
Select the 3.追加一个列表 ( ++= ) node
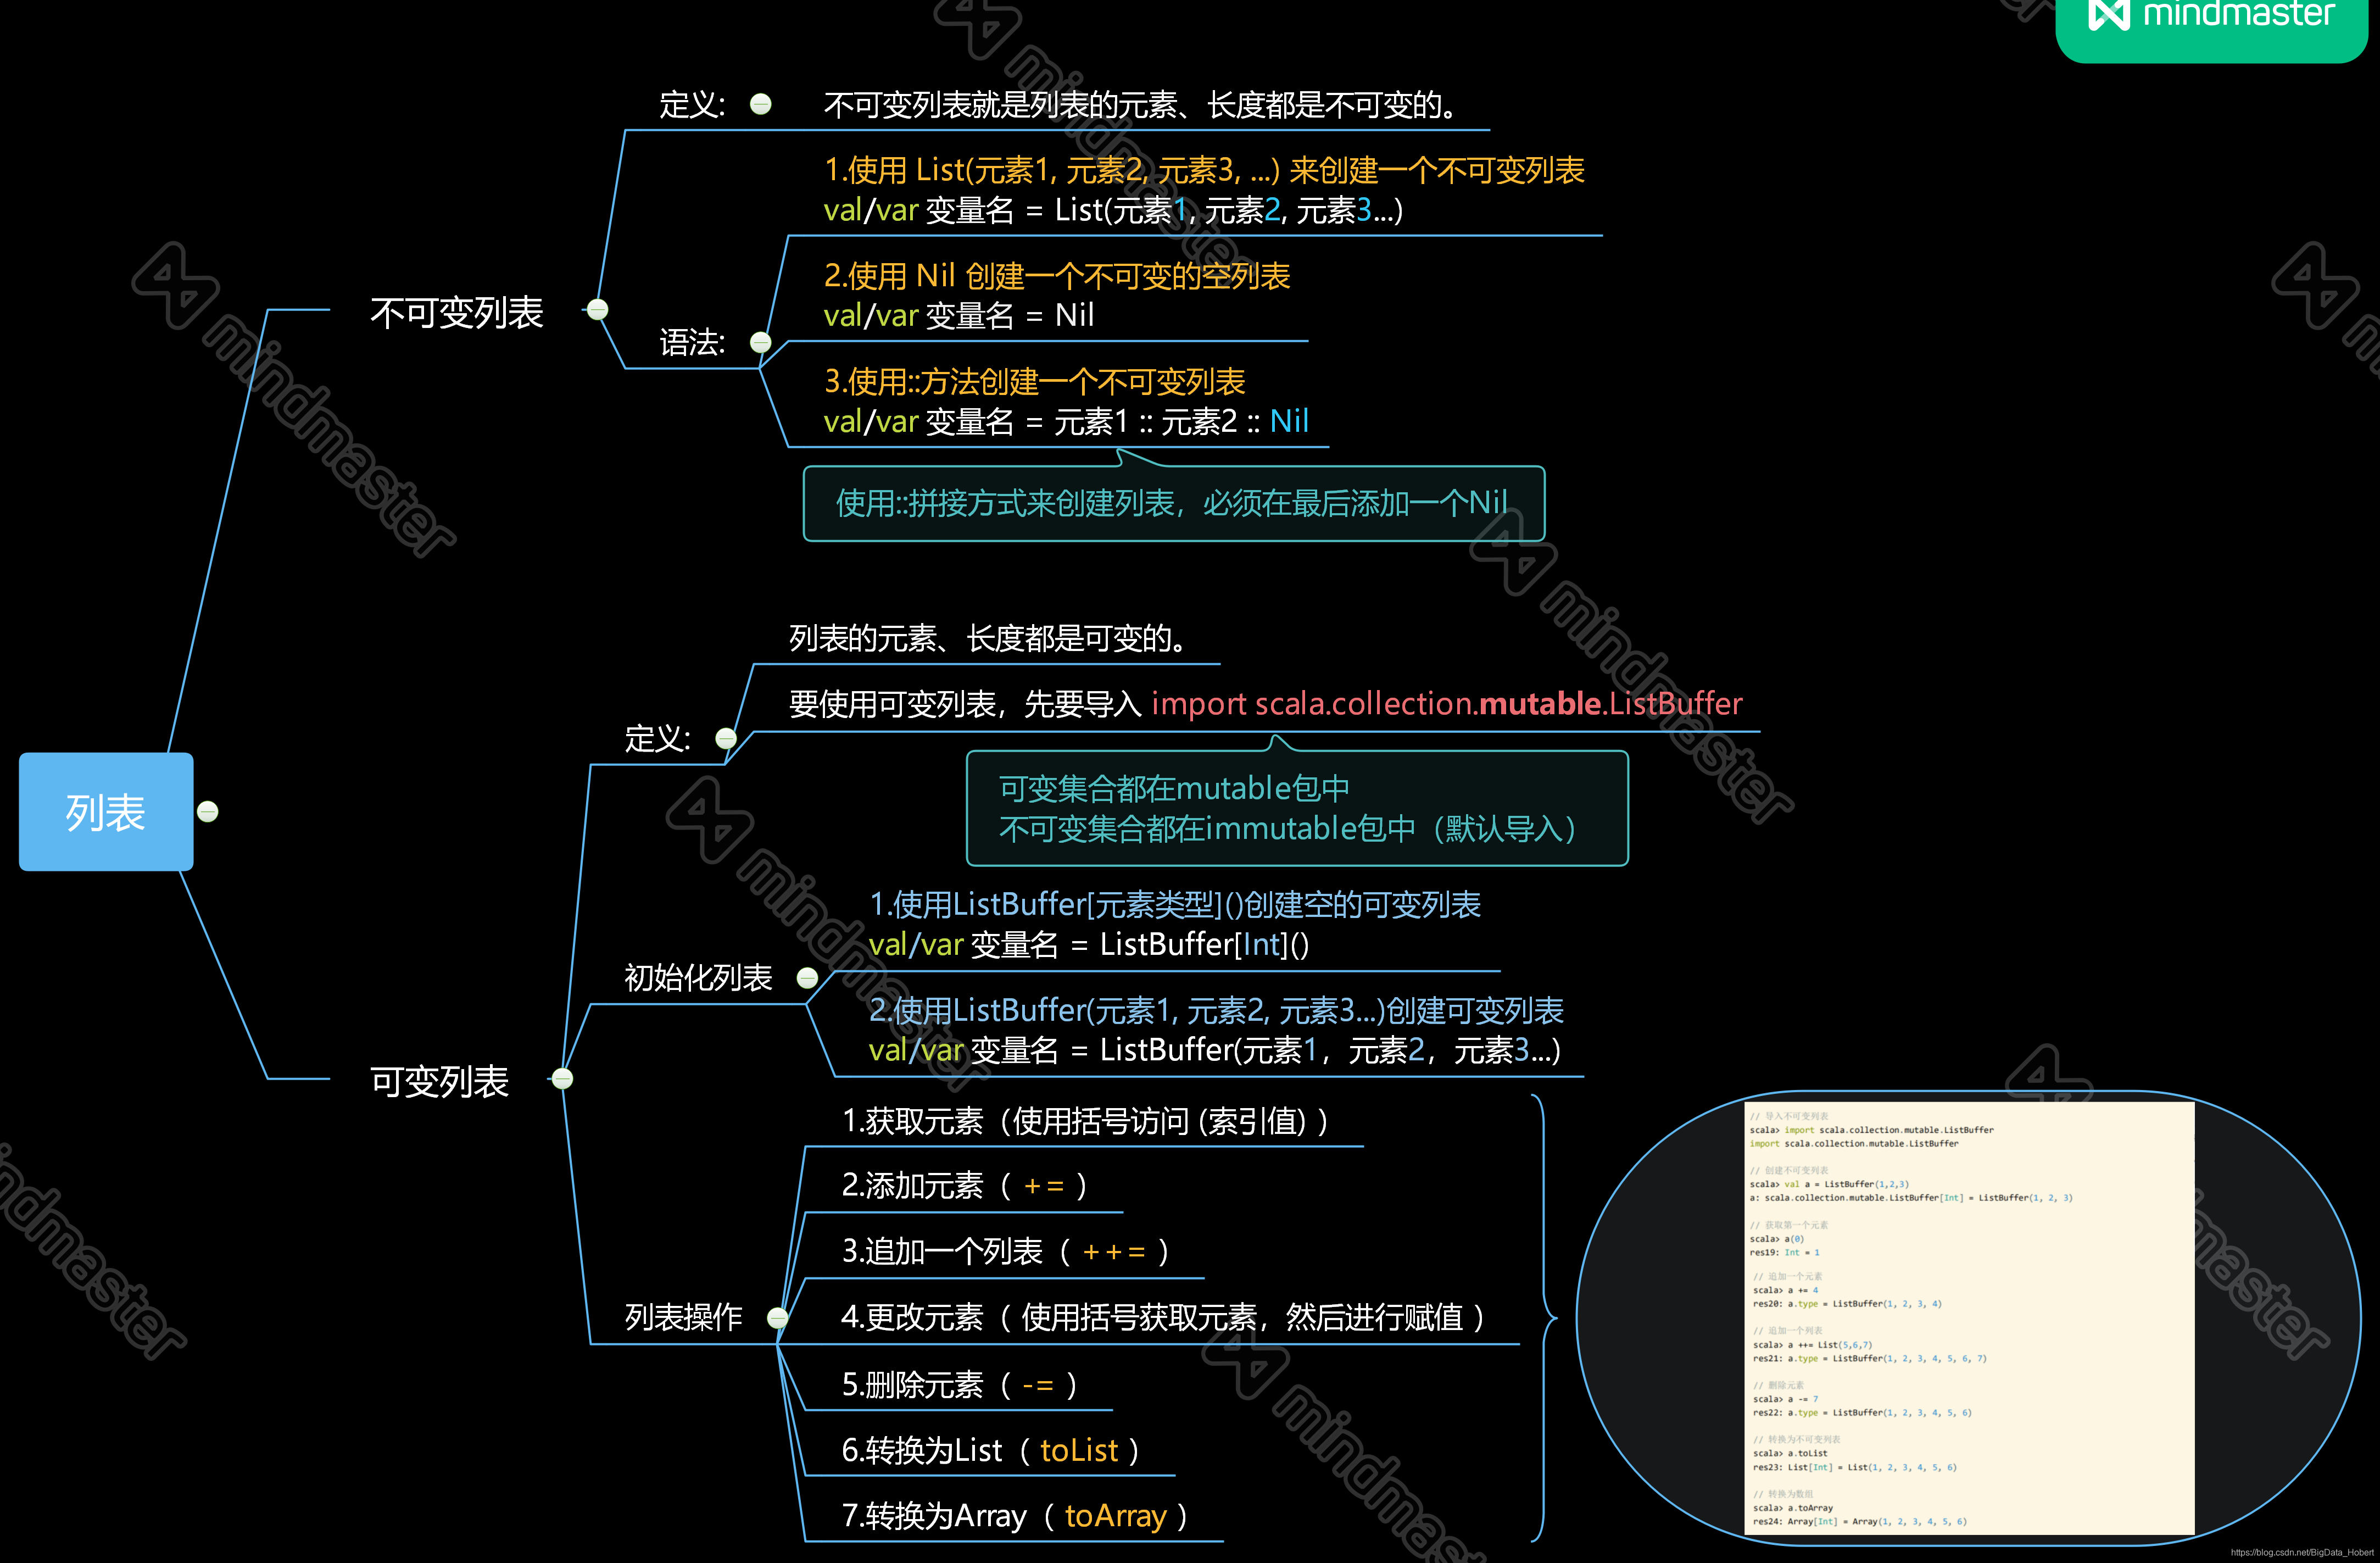(x=1005, y=1252)
